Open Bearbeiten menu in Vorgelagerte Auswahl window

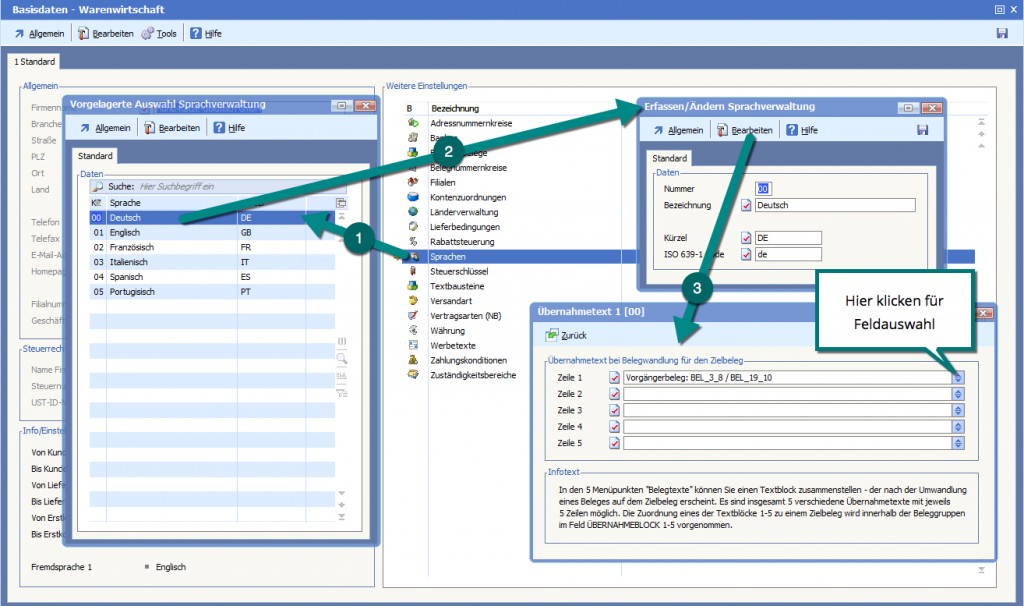(172, 128)
